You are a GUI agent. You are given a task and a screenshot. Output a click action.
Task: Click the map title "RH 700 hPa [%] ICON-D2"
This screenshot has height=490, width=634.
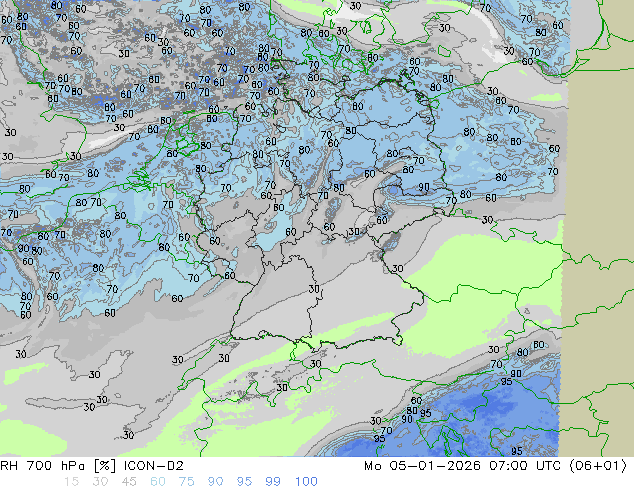(x=92, y=466)
